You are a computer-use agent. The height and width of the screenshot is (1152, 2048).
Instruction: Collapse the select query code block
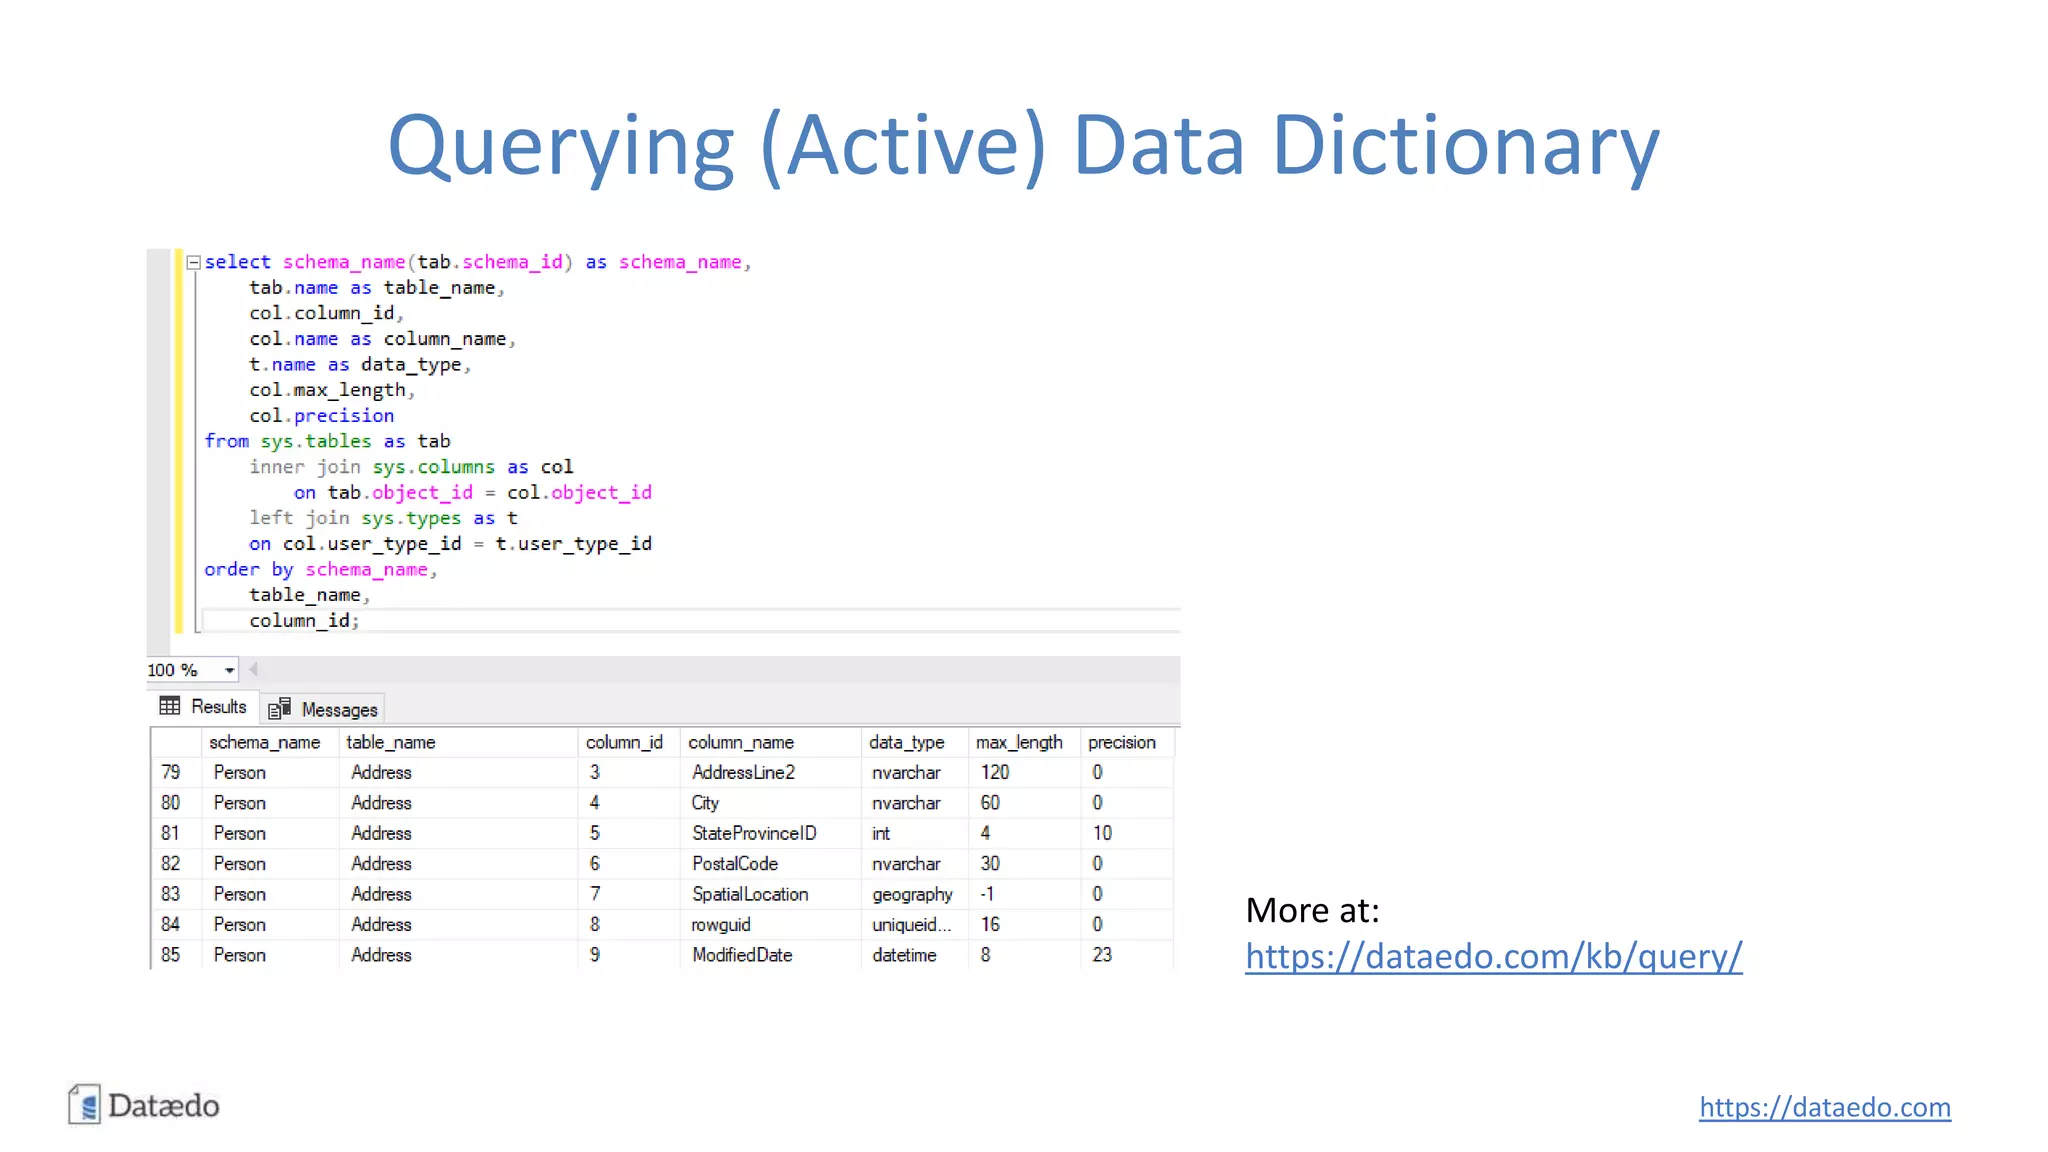[x=194, y=263]
